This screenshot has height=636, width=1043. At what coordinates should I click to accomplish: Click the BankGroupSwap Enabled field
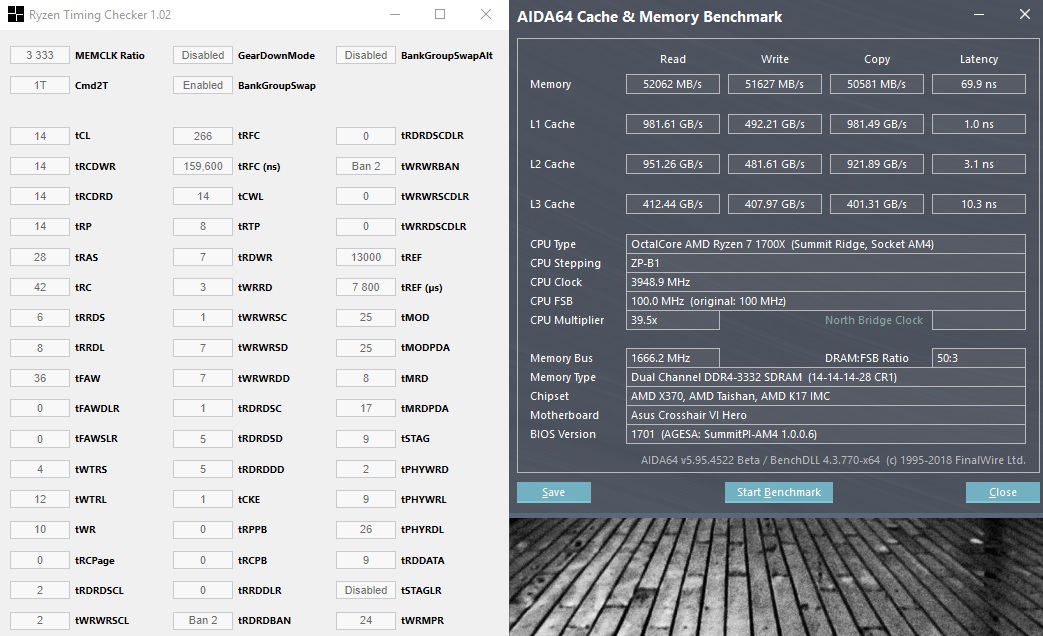(x=203, y=85)
